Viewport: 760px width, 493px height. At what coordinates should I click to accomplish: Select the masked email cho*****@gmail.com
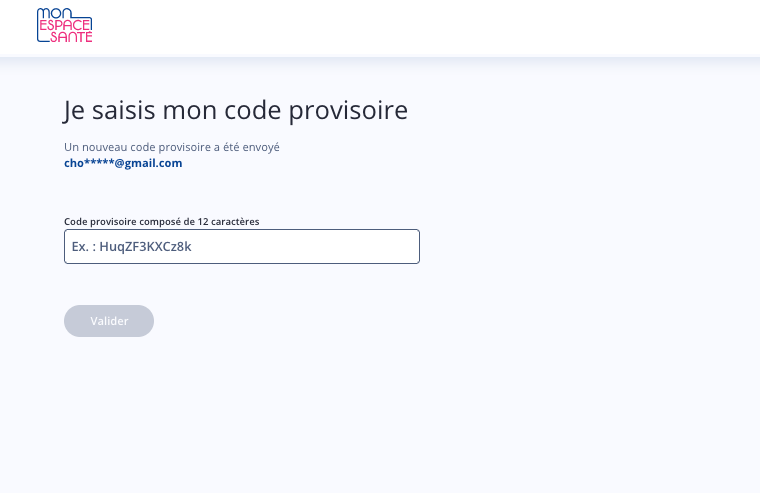pos(123,163)
